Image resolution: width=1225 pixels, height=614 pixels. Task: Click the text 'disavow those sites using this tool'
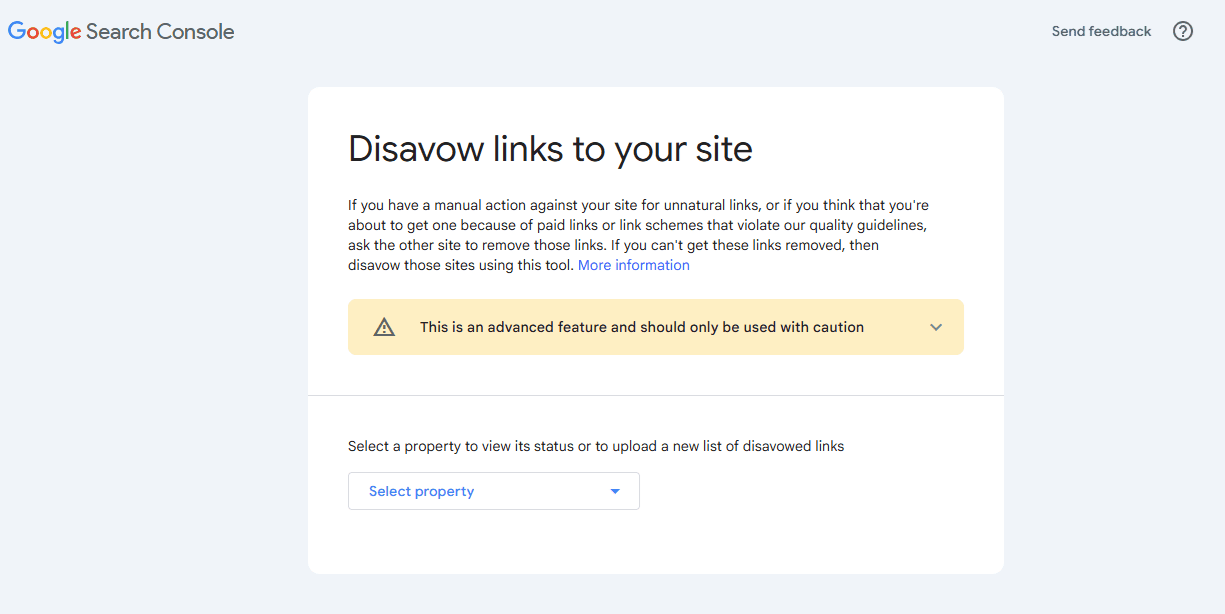tap(461, 265)
